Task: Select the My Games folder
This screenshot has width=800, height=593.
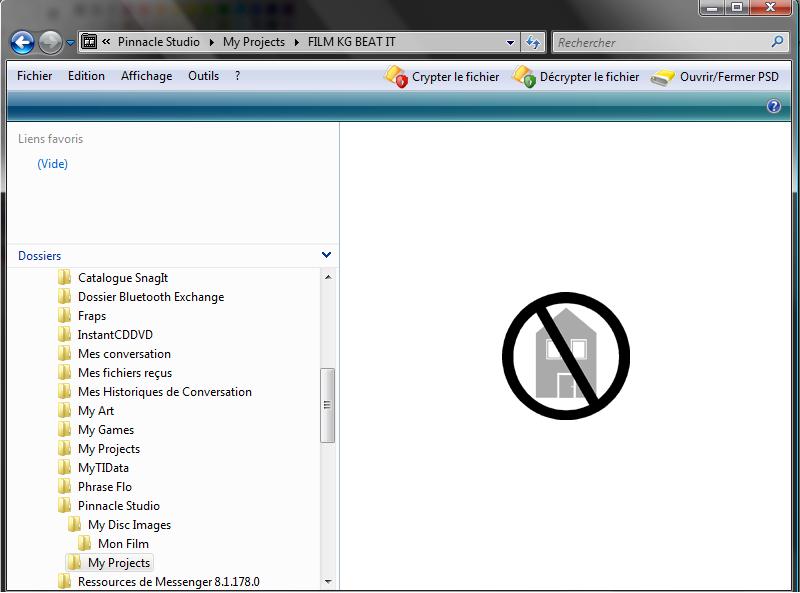Action: [x=106, y=430]
